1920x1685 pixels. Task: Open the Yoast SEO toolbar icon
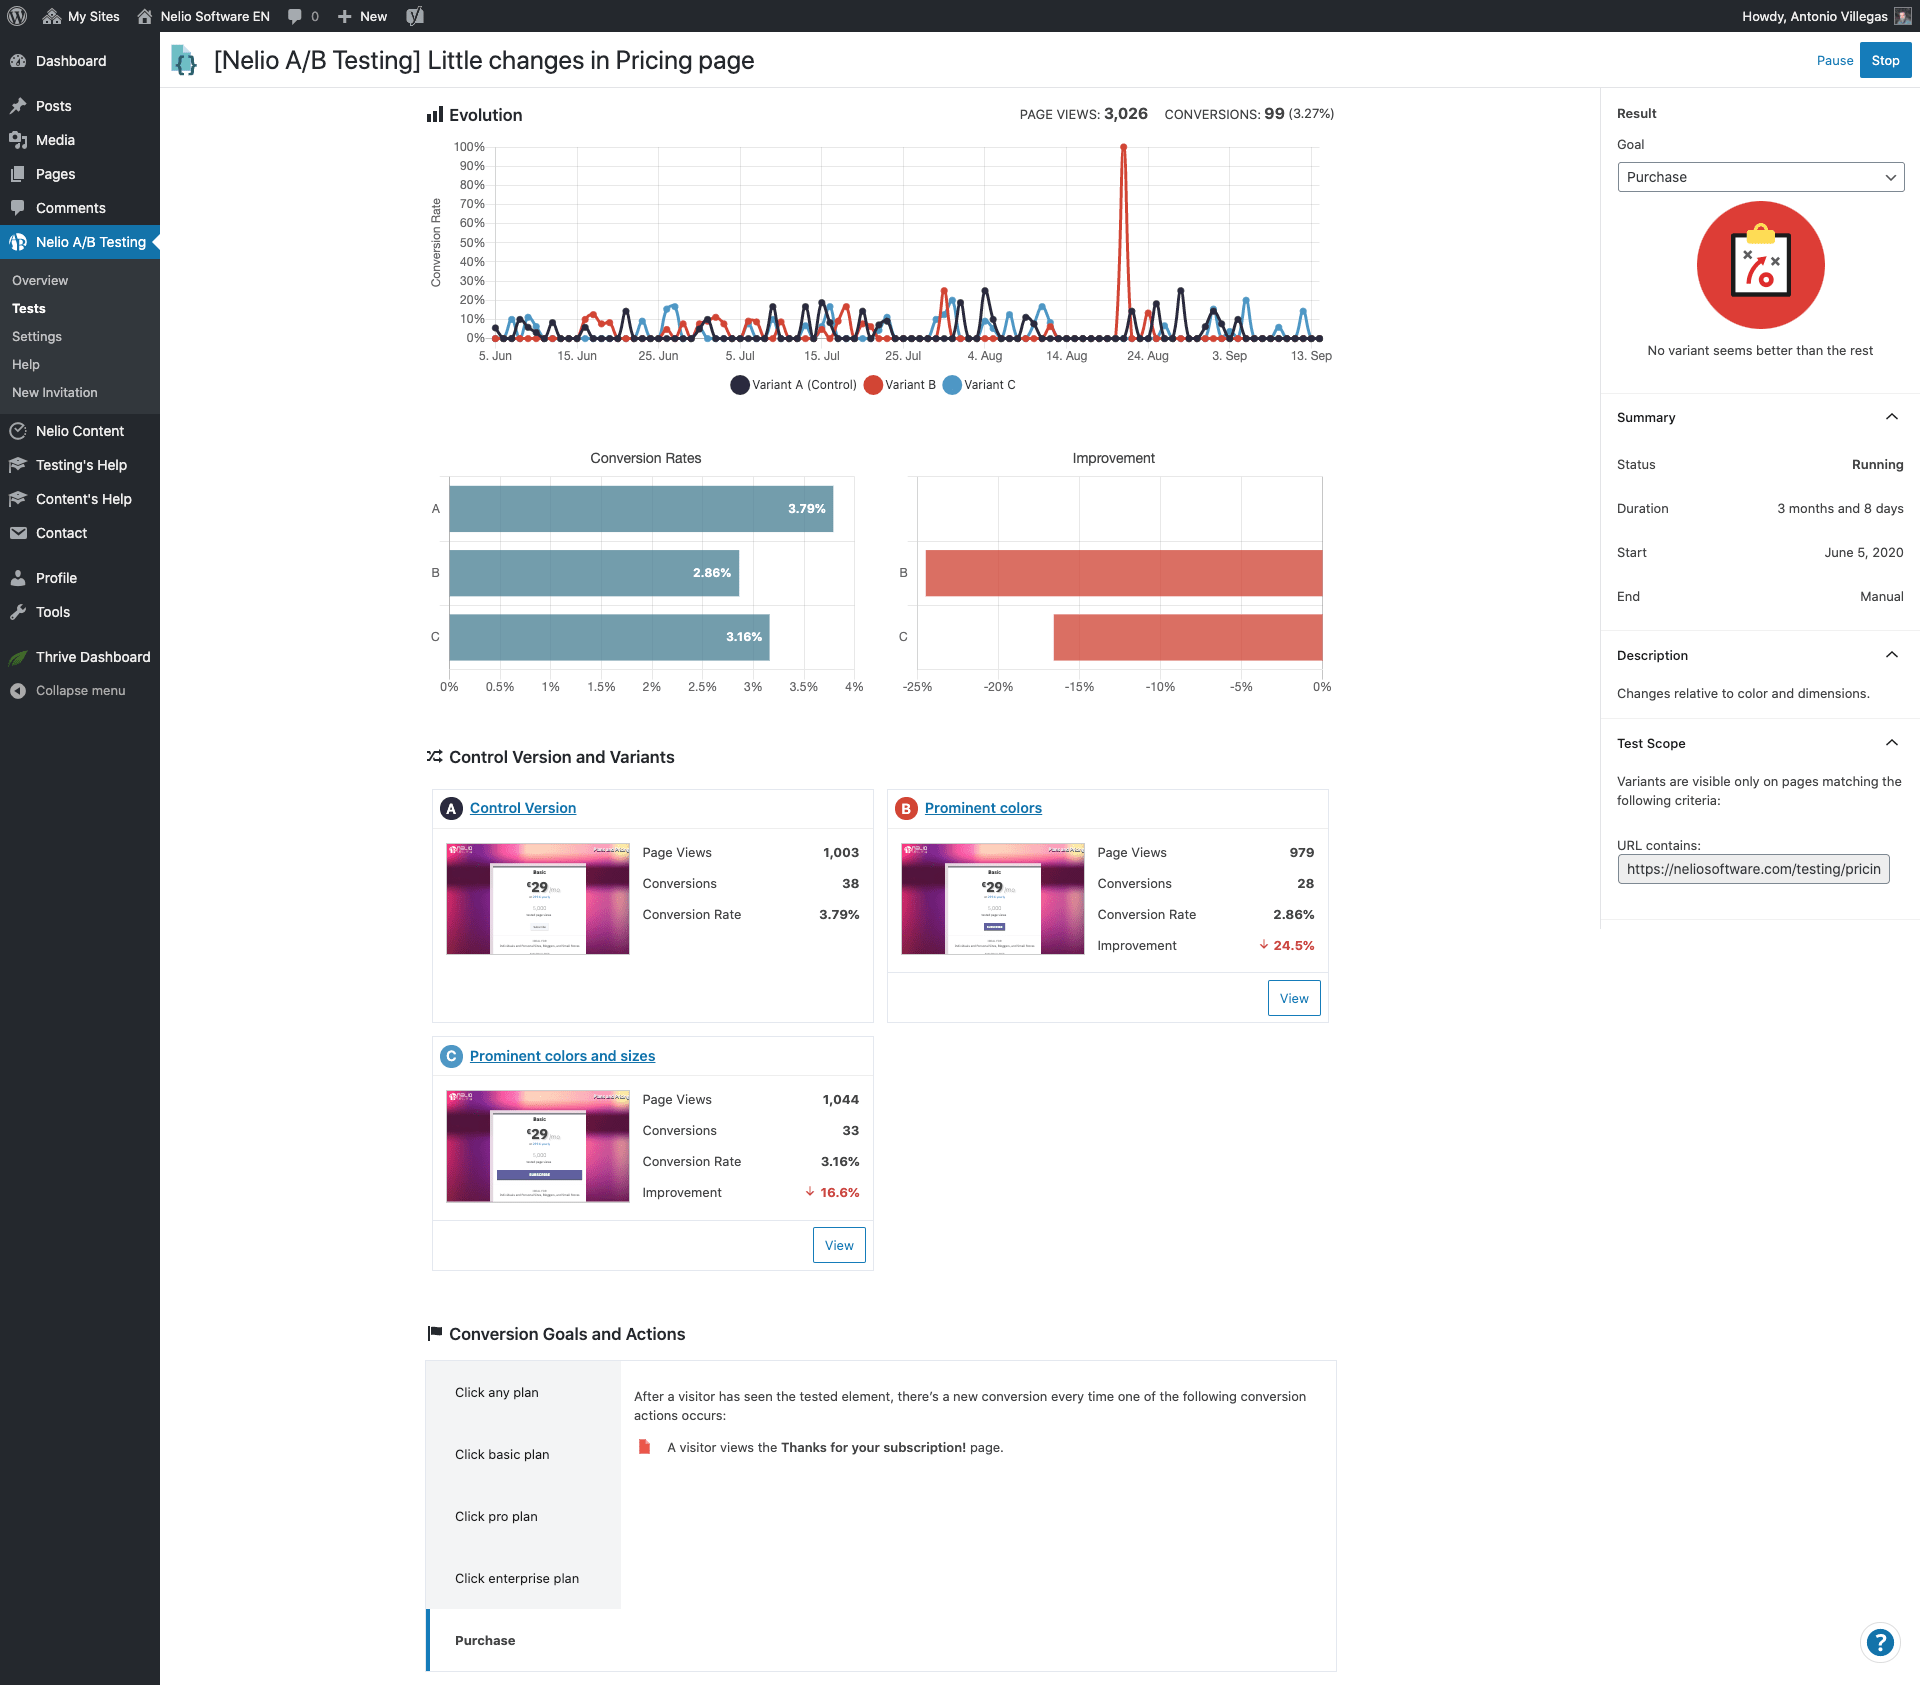click(415, 16)
